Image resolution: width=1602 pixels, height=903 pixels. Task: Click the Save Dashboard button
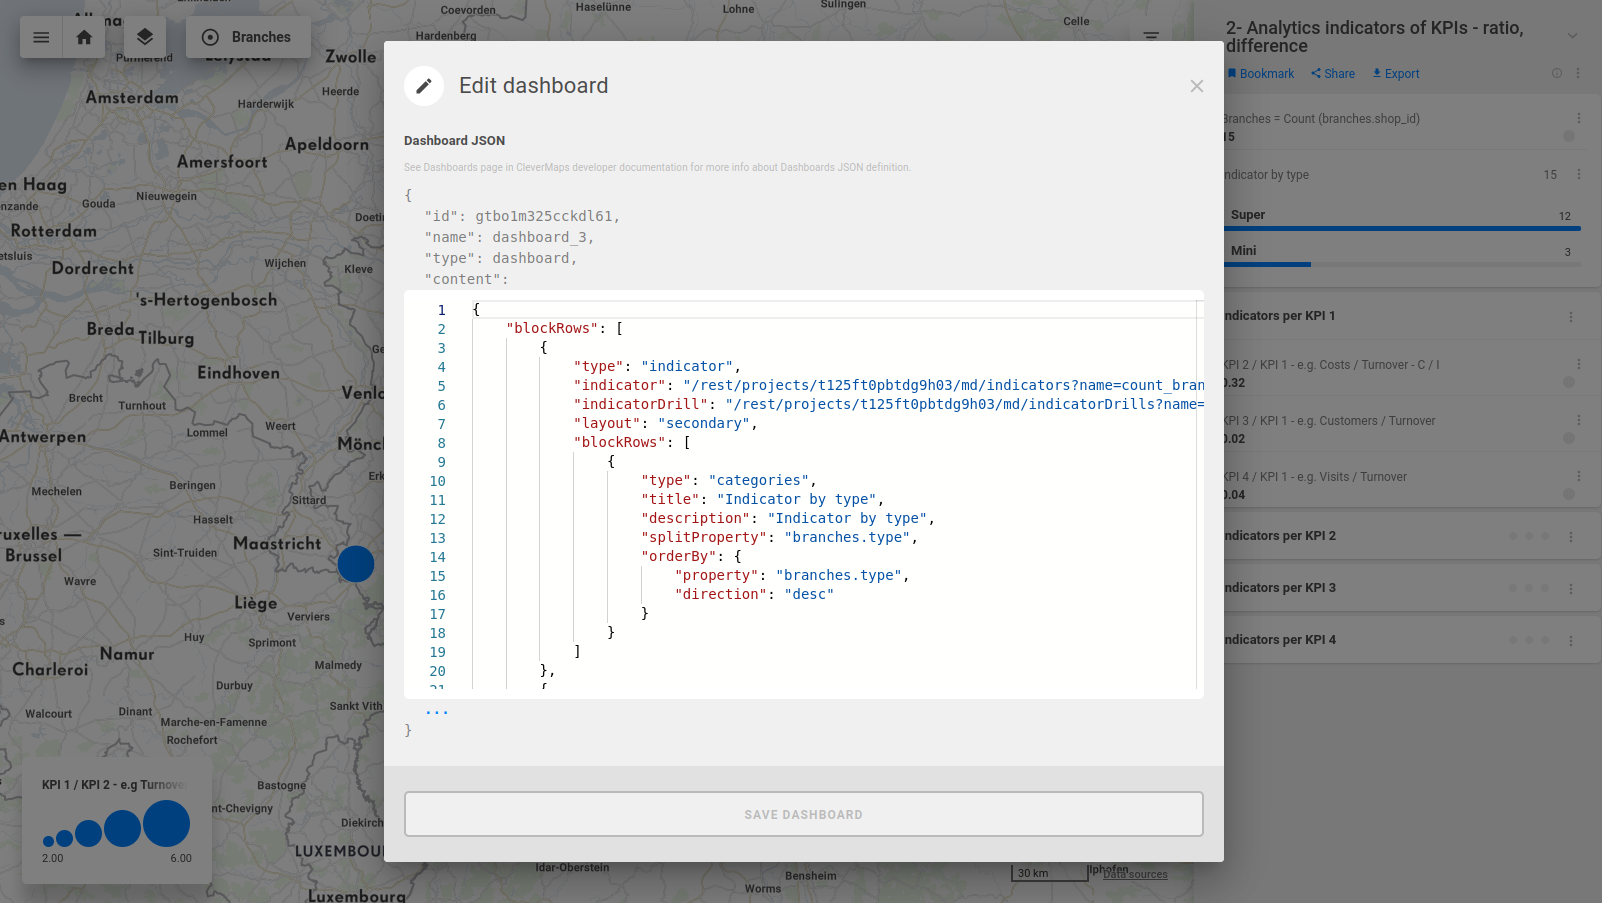tap(803, 814)
